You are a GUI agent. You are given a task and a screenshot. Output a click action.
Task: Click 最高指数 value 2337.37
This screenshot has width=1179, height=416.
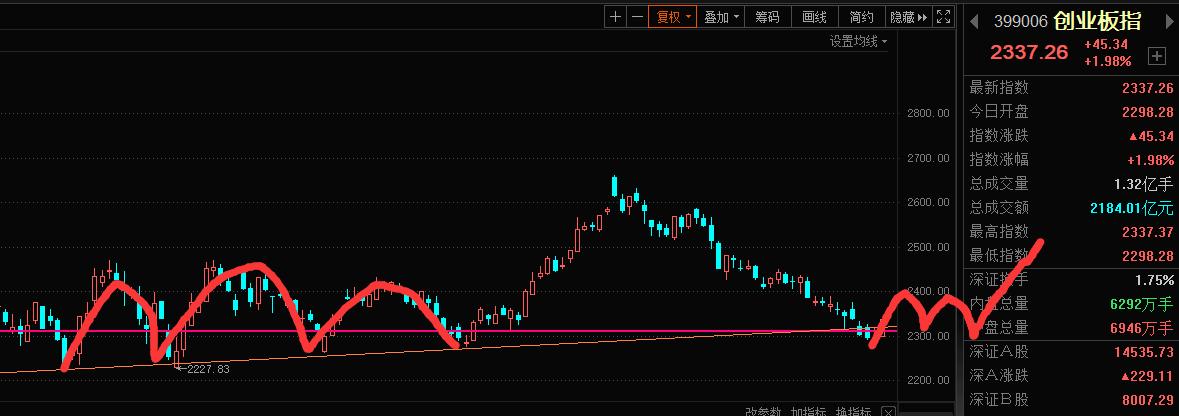click(1147, 232)
